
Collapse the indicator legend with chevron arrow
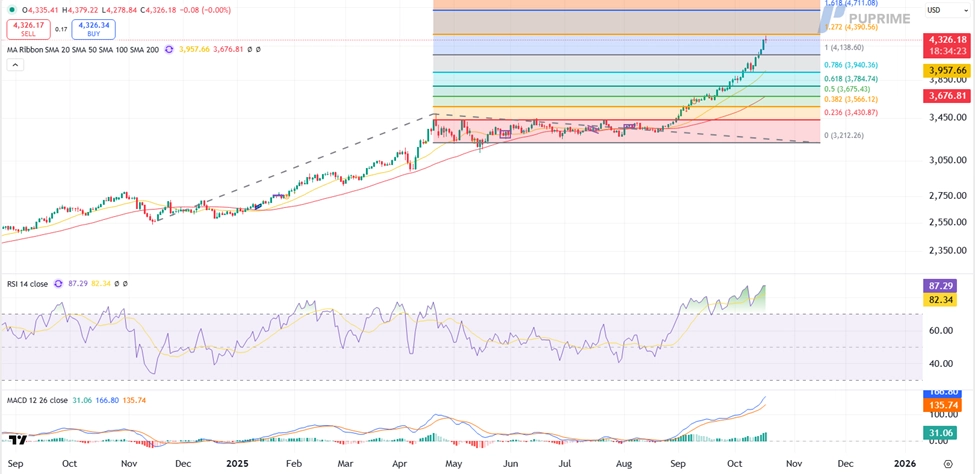click(15, 65)
